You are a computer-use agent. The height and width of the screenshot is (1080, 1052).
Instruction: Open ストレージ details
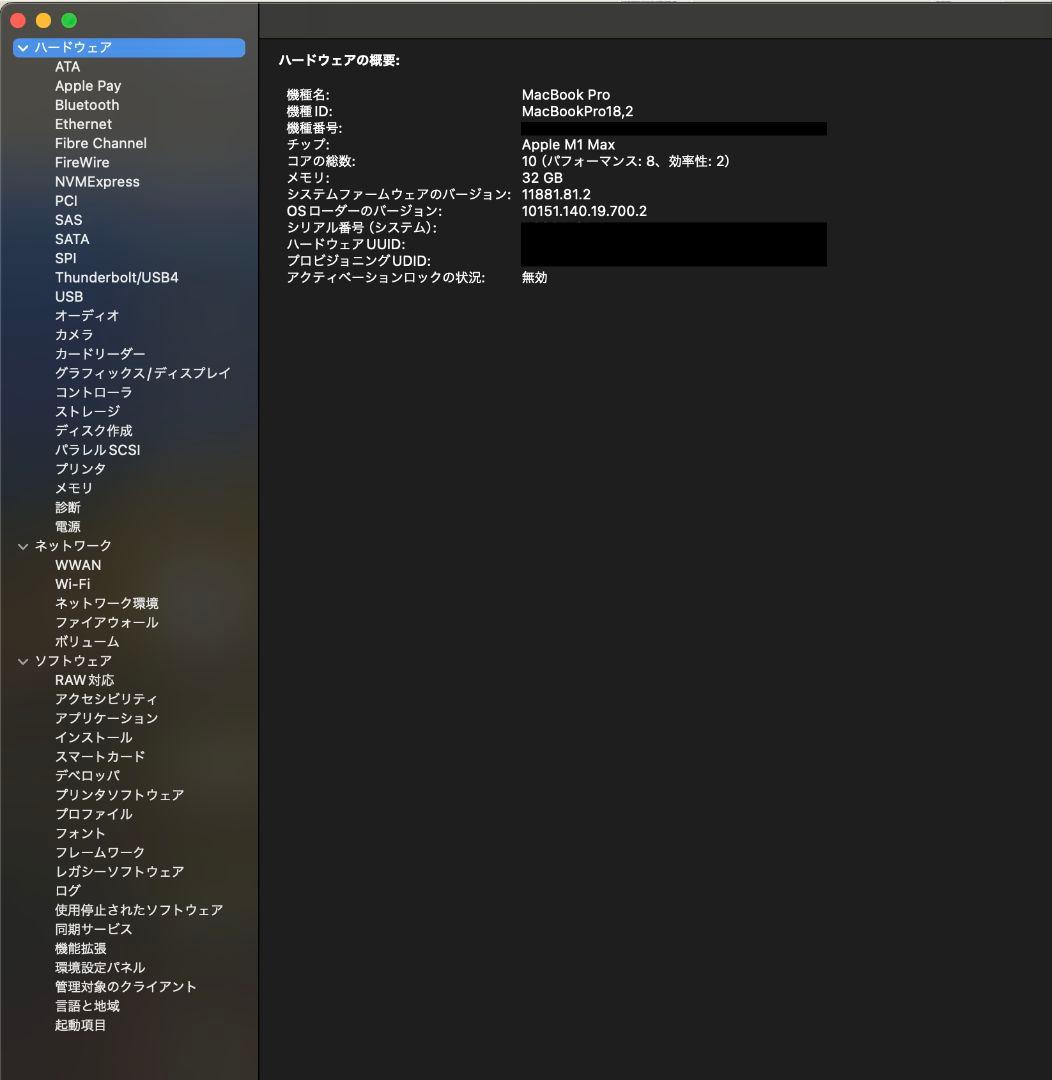coord(87,412)
